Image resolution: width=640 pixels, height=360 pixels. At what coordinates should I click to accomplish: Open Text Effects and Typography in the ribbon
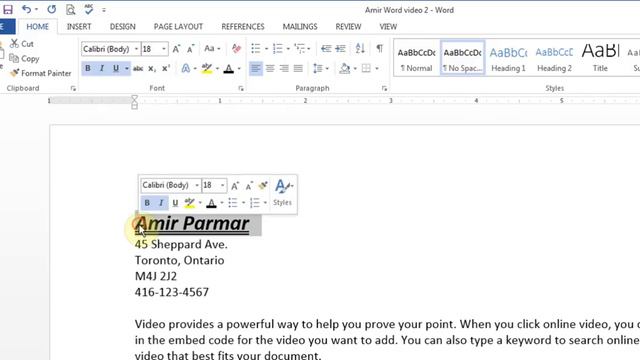186,68
